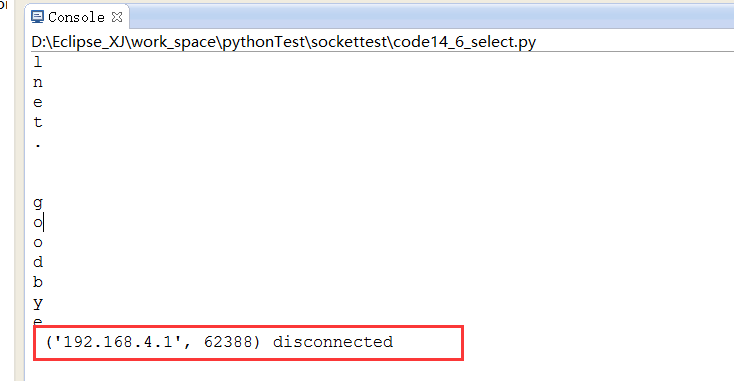The image size is (734, 381).
Task: Click 'Eclipse_XJ' segment of the file path
Action: [x=89, y=42]
